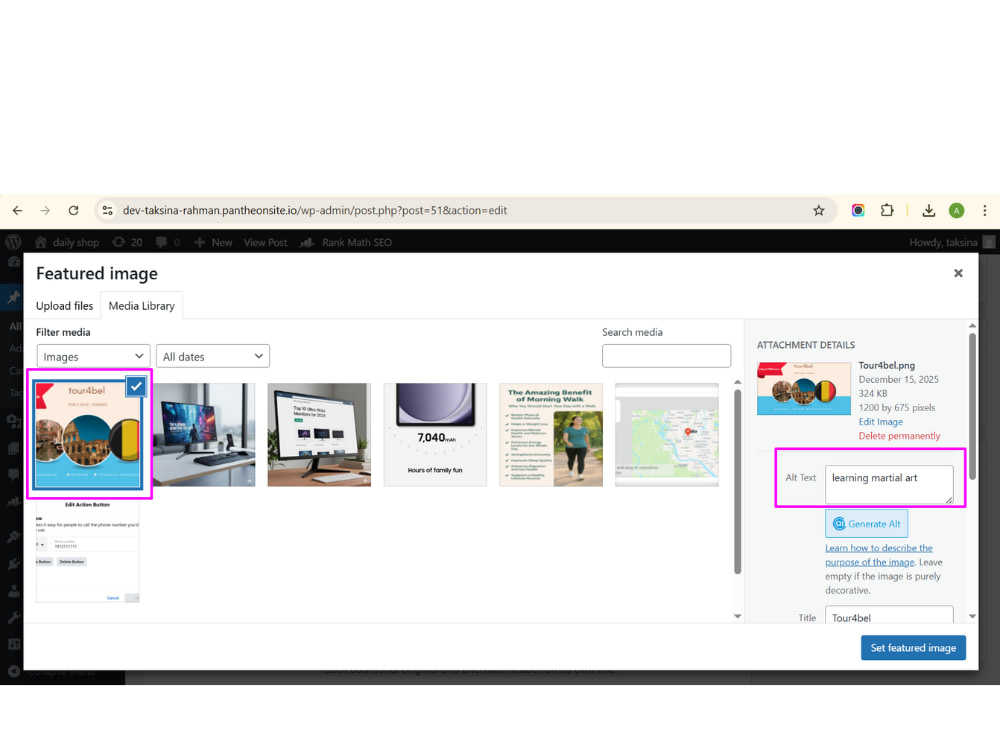Click the Title field containing Tour4bel
This screenshot has height=750, width=1000.
[889, 615]
